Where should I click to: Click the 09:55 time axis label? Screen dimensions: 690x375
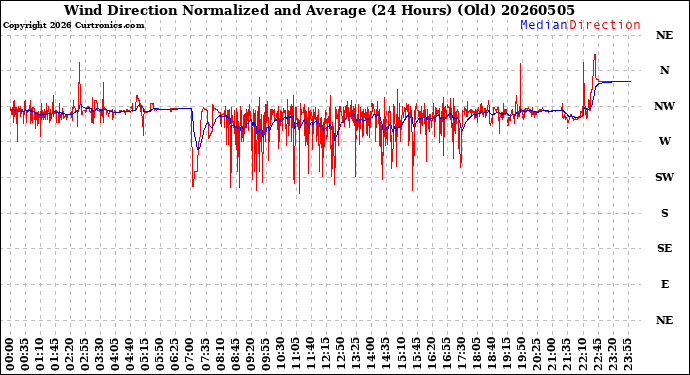coord(265,354)
